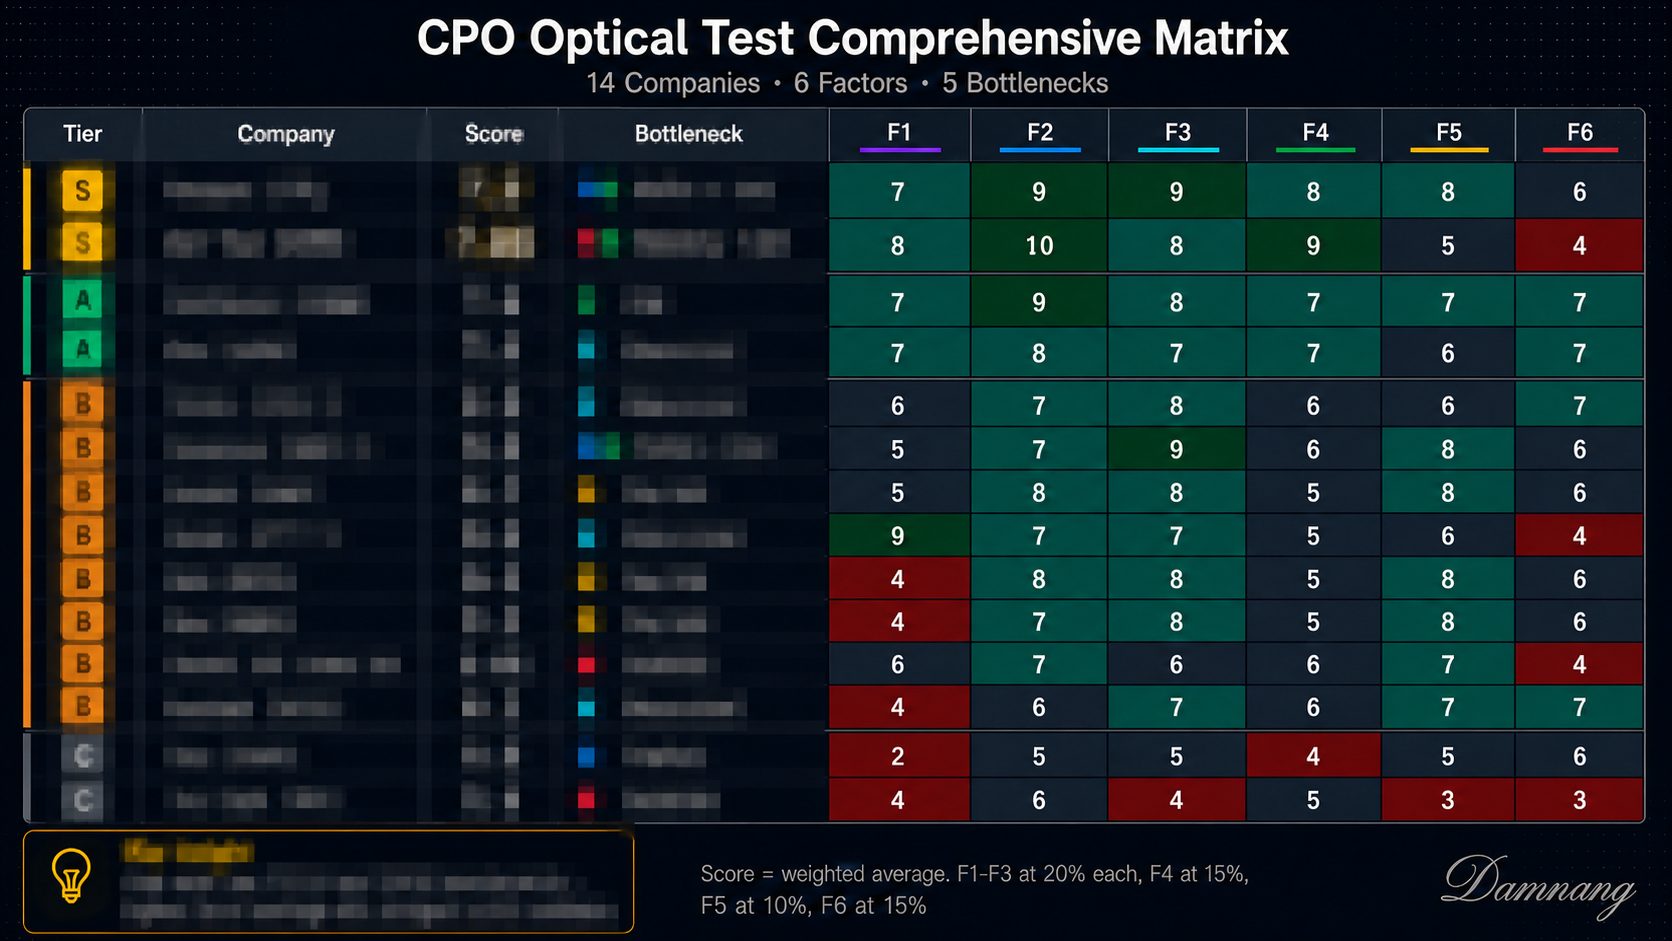Click the lightbulb insight icon

point(71,876)
